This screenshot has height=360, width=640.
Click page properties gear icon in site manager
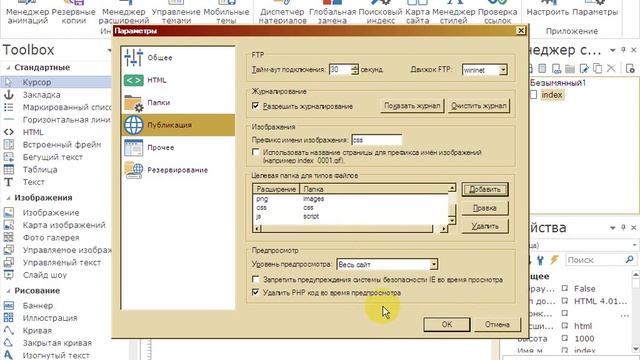click(630, 69)
